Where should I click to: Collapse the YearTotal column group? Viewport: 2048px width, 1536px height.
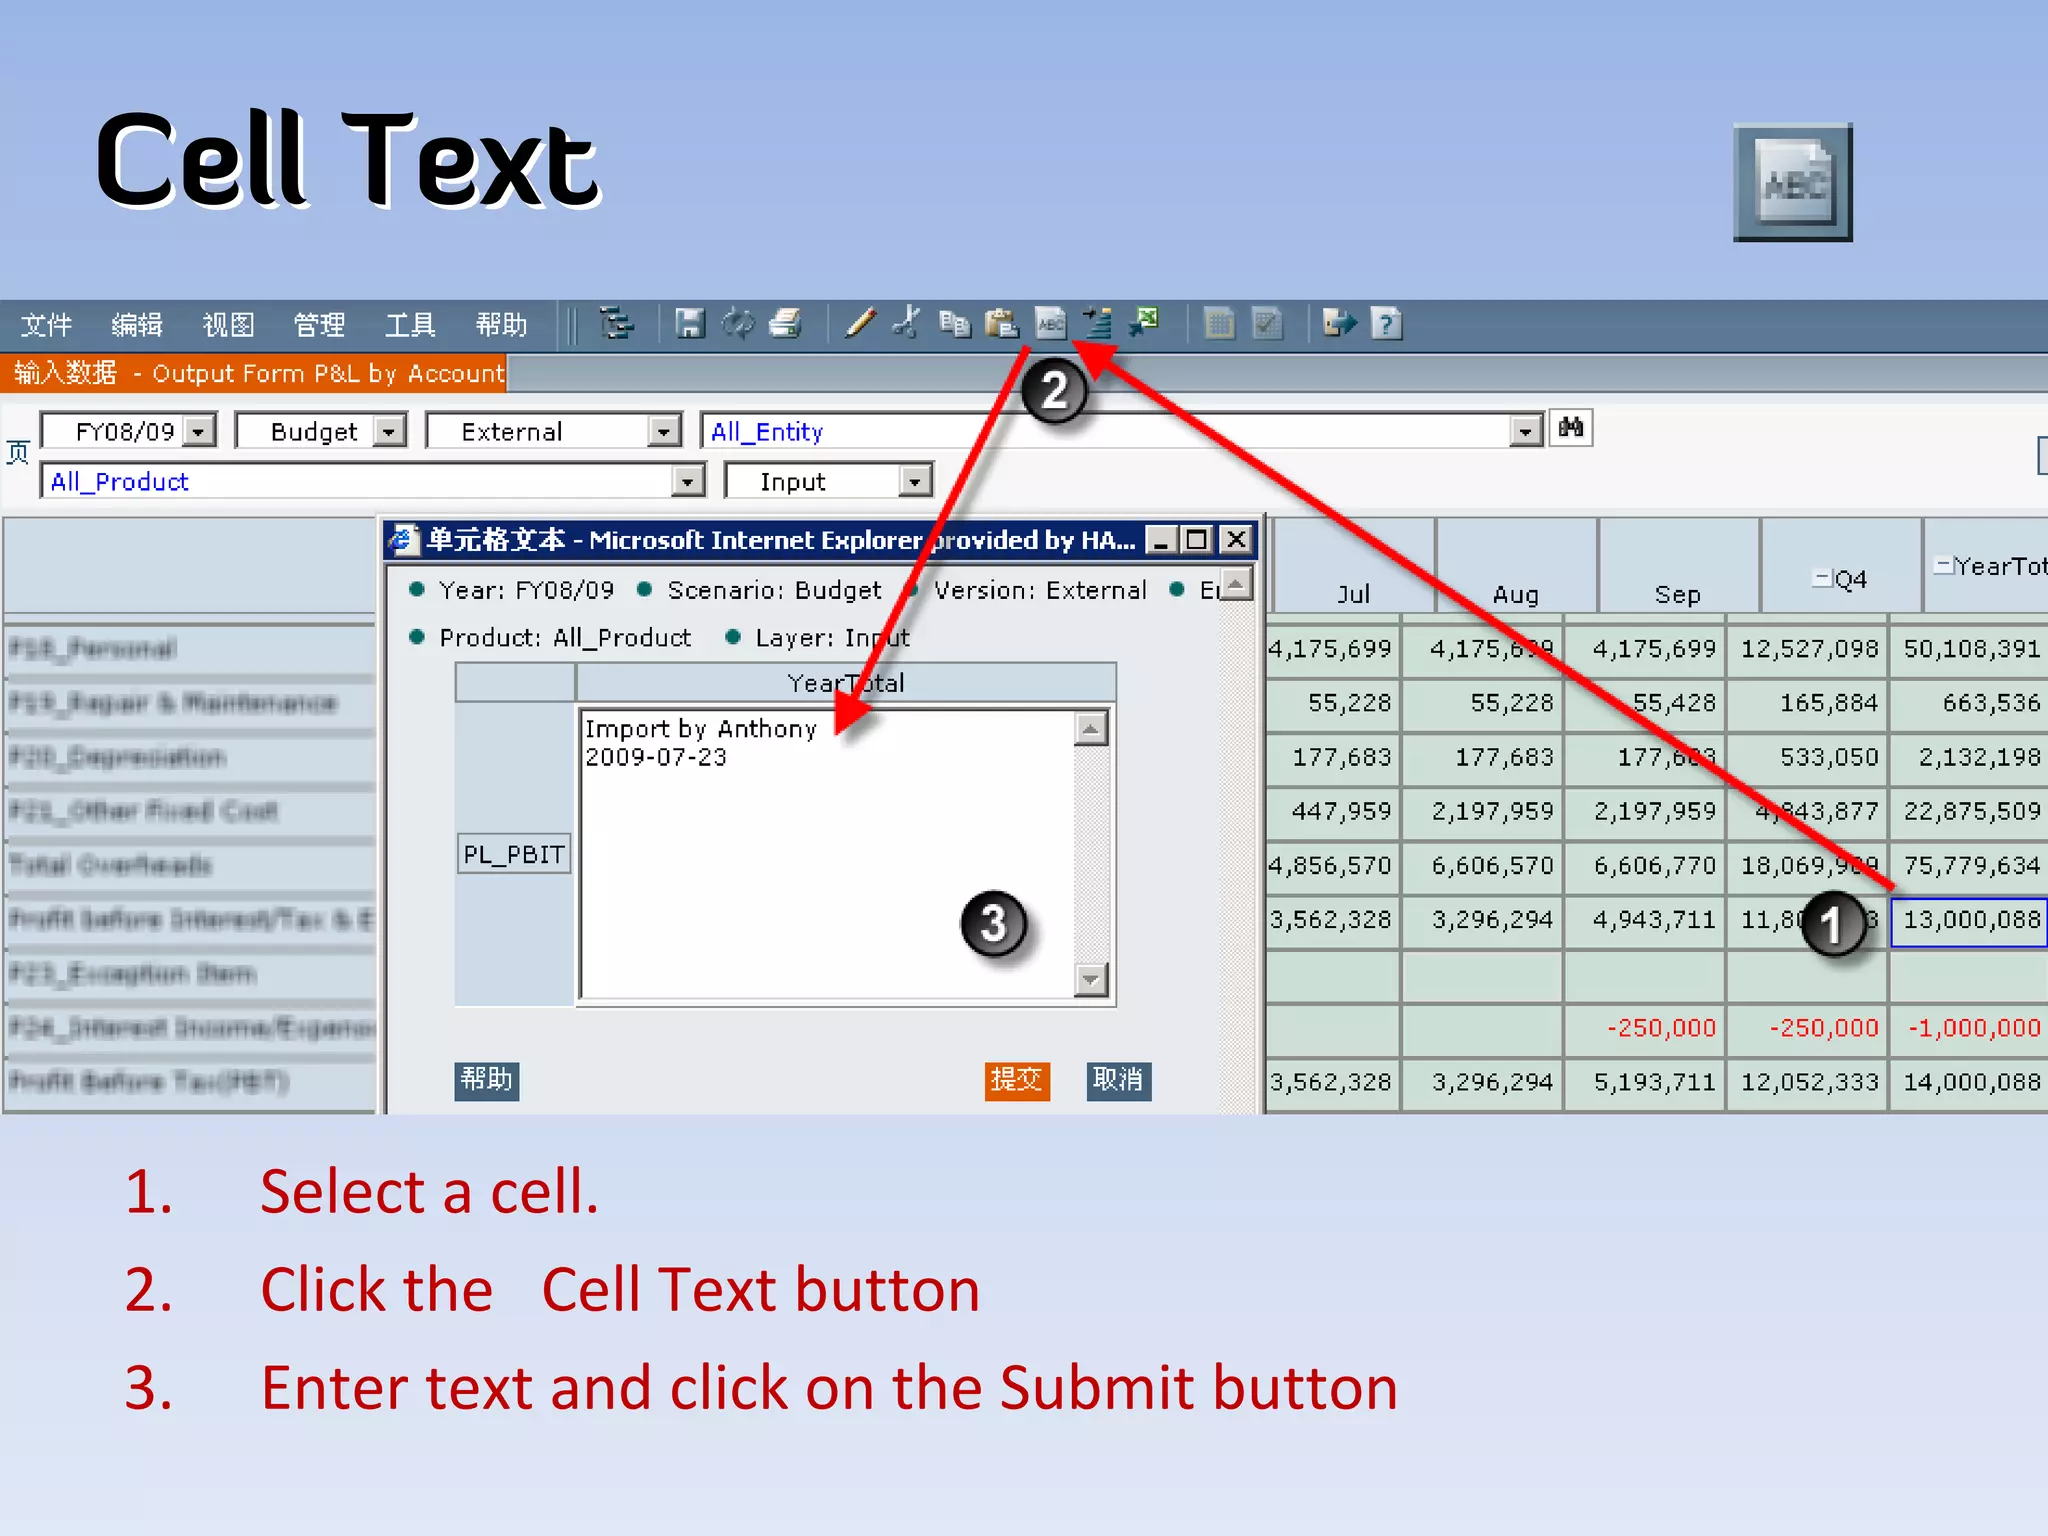point(1943,565)
